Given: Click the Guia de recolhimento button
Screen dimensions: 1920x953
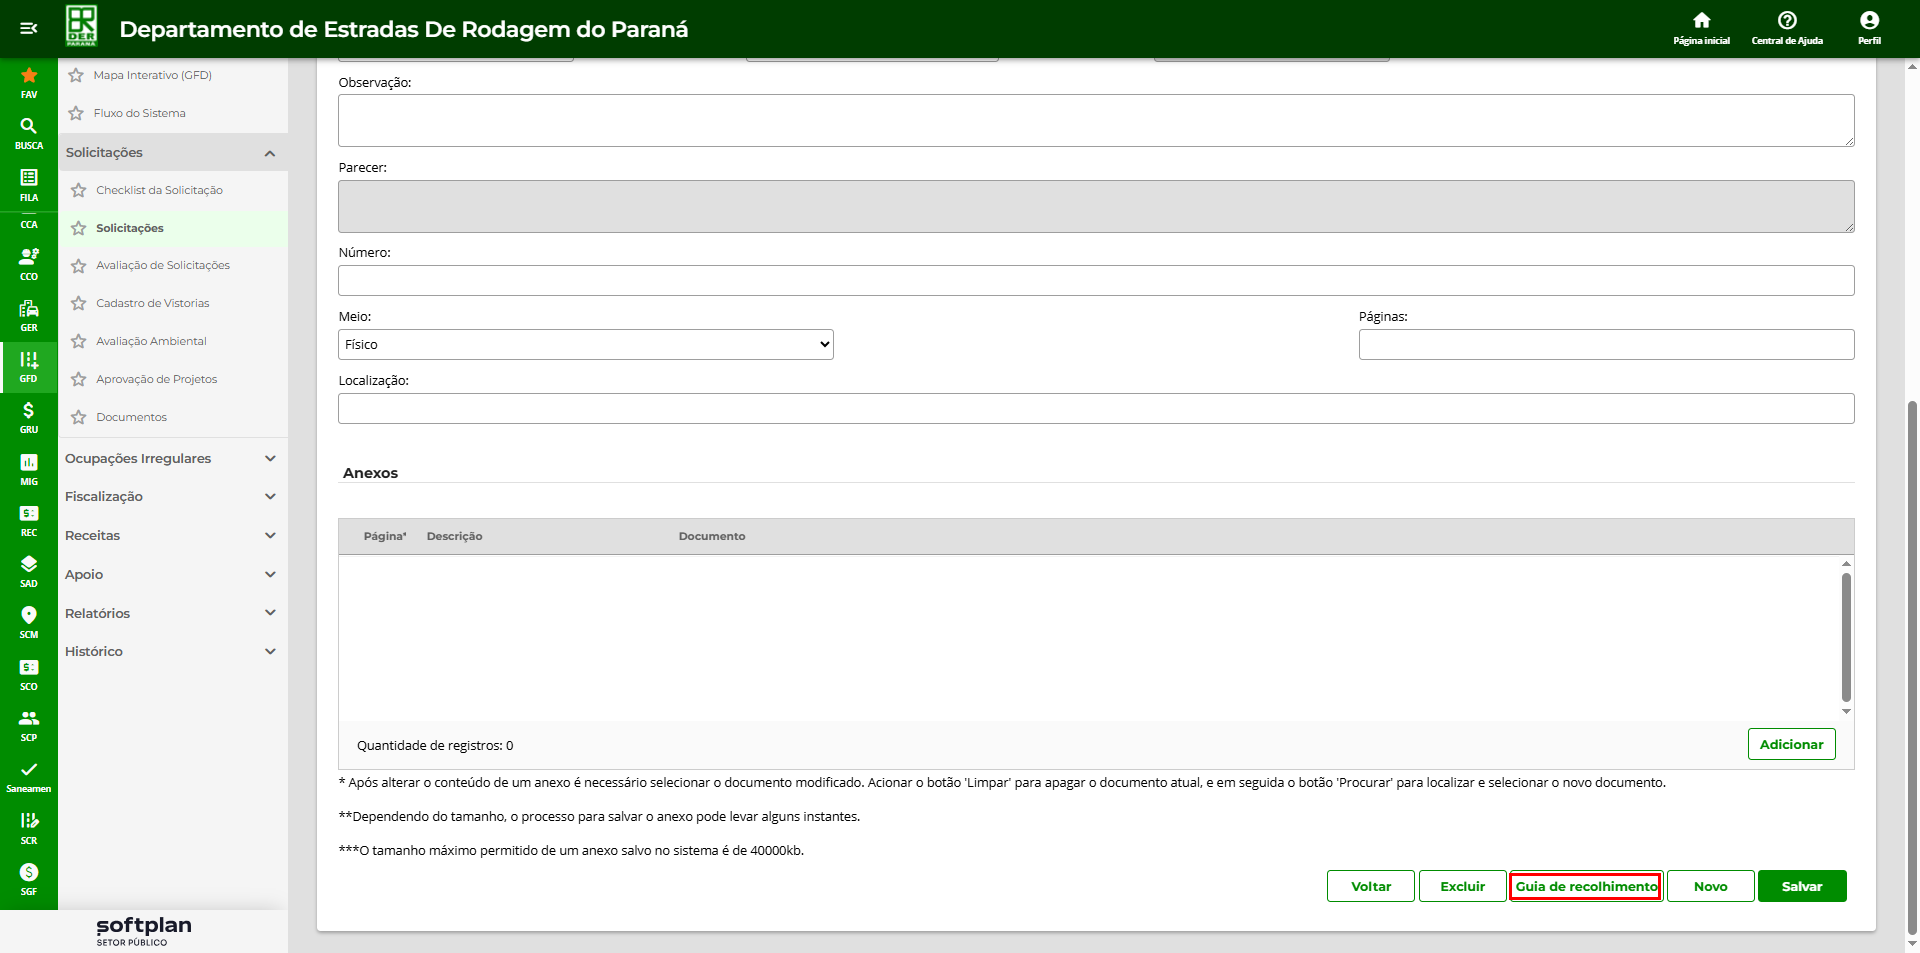Looking at the screenshot, I should [x=1586, y=886].
